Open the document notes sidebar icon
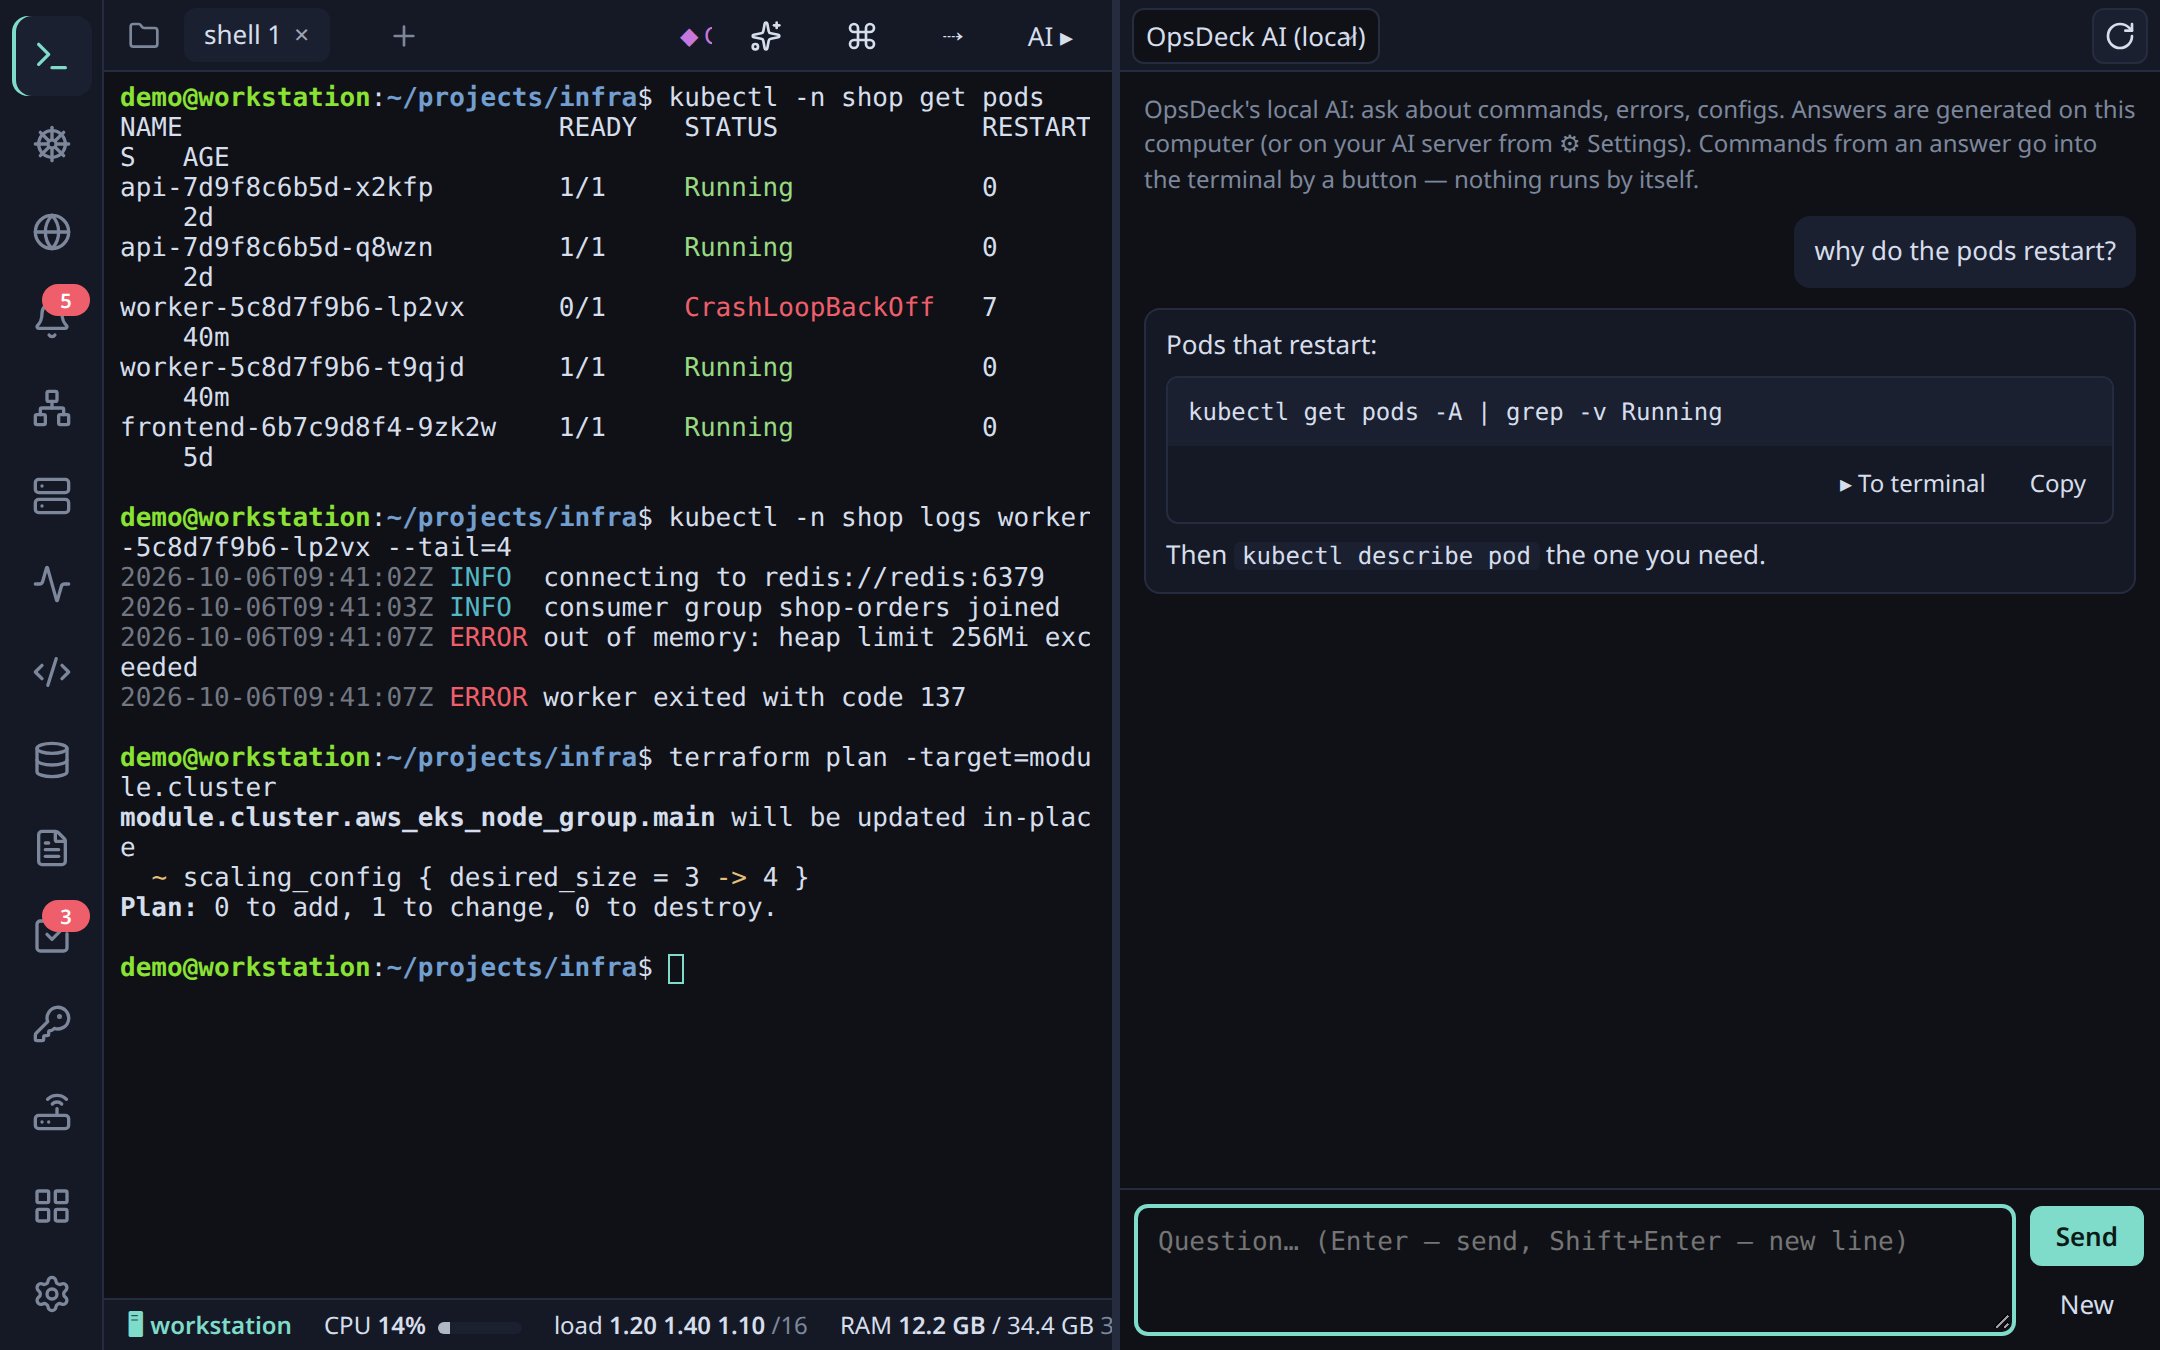The image size is (2160, 1350). [52, 848]
